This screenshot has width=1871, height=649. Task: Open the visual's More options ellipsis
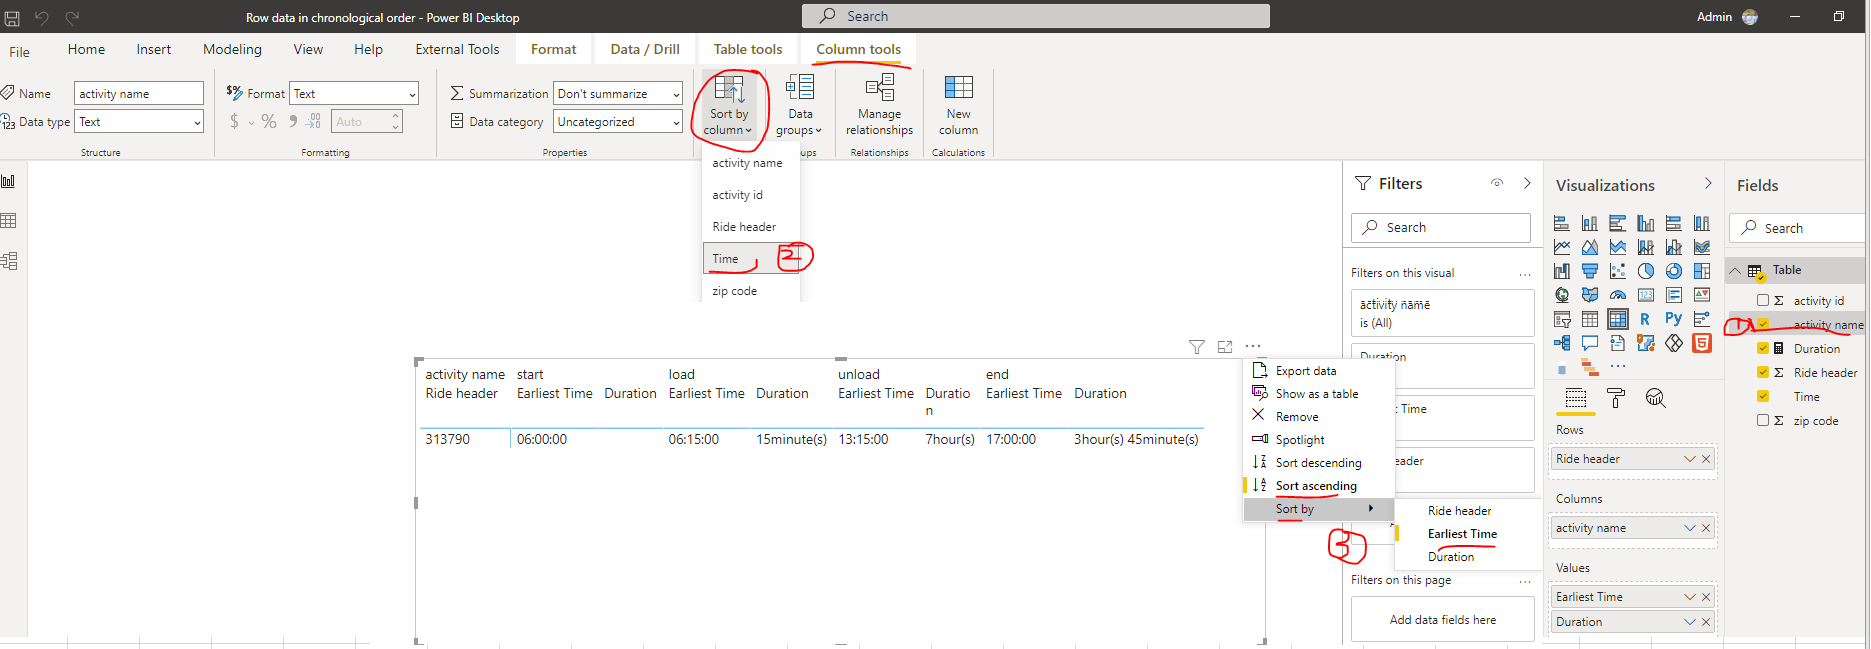[1253, 346]
